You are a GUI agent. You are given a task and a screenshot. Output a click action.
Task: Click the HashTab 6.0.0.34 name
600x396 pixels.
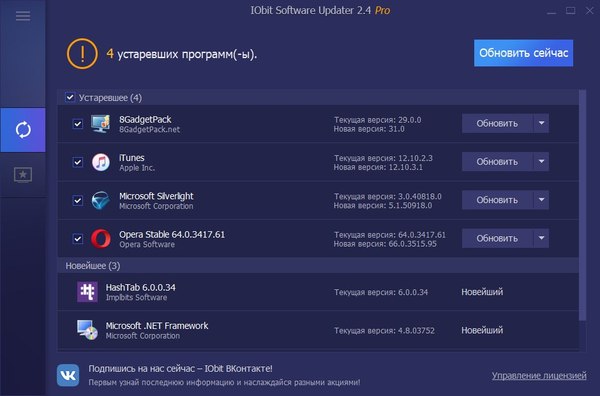click(x=140, y=287)
